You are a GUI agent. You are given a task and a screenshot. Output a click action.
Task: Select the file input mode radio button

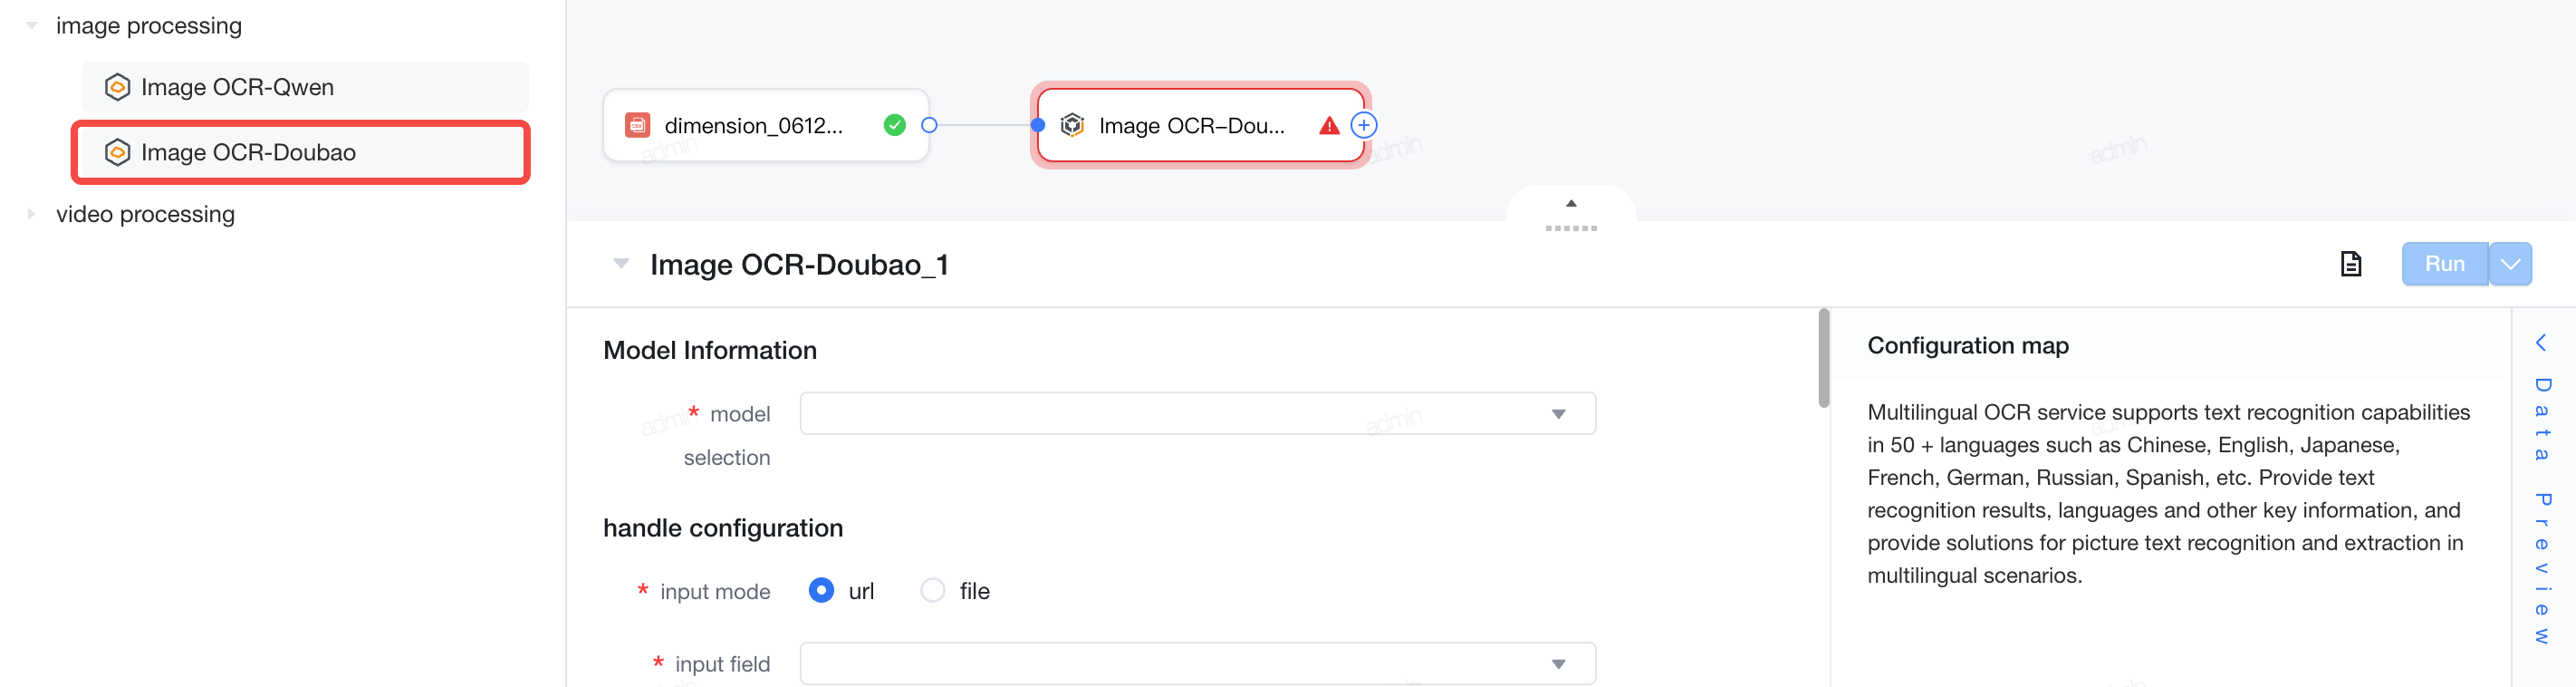(932, 591)
